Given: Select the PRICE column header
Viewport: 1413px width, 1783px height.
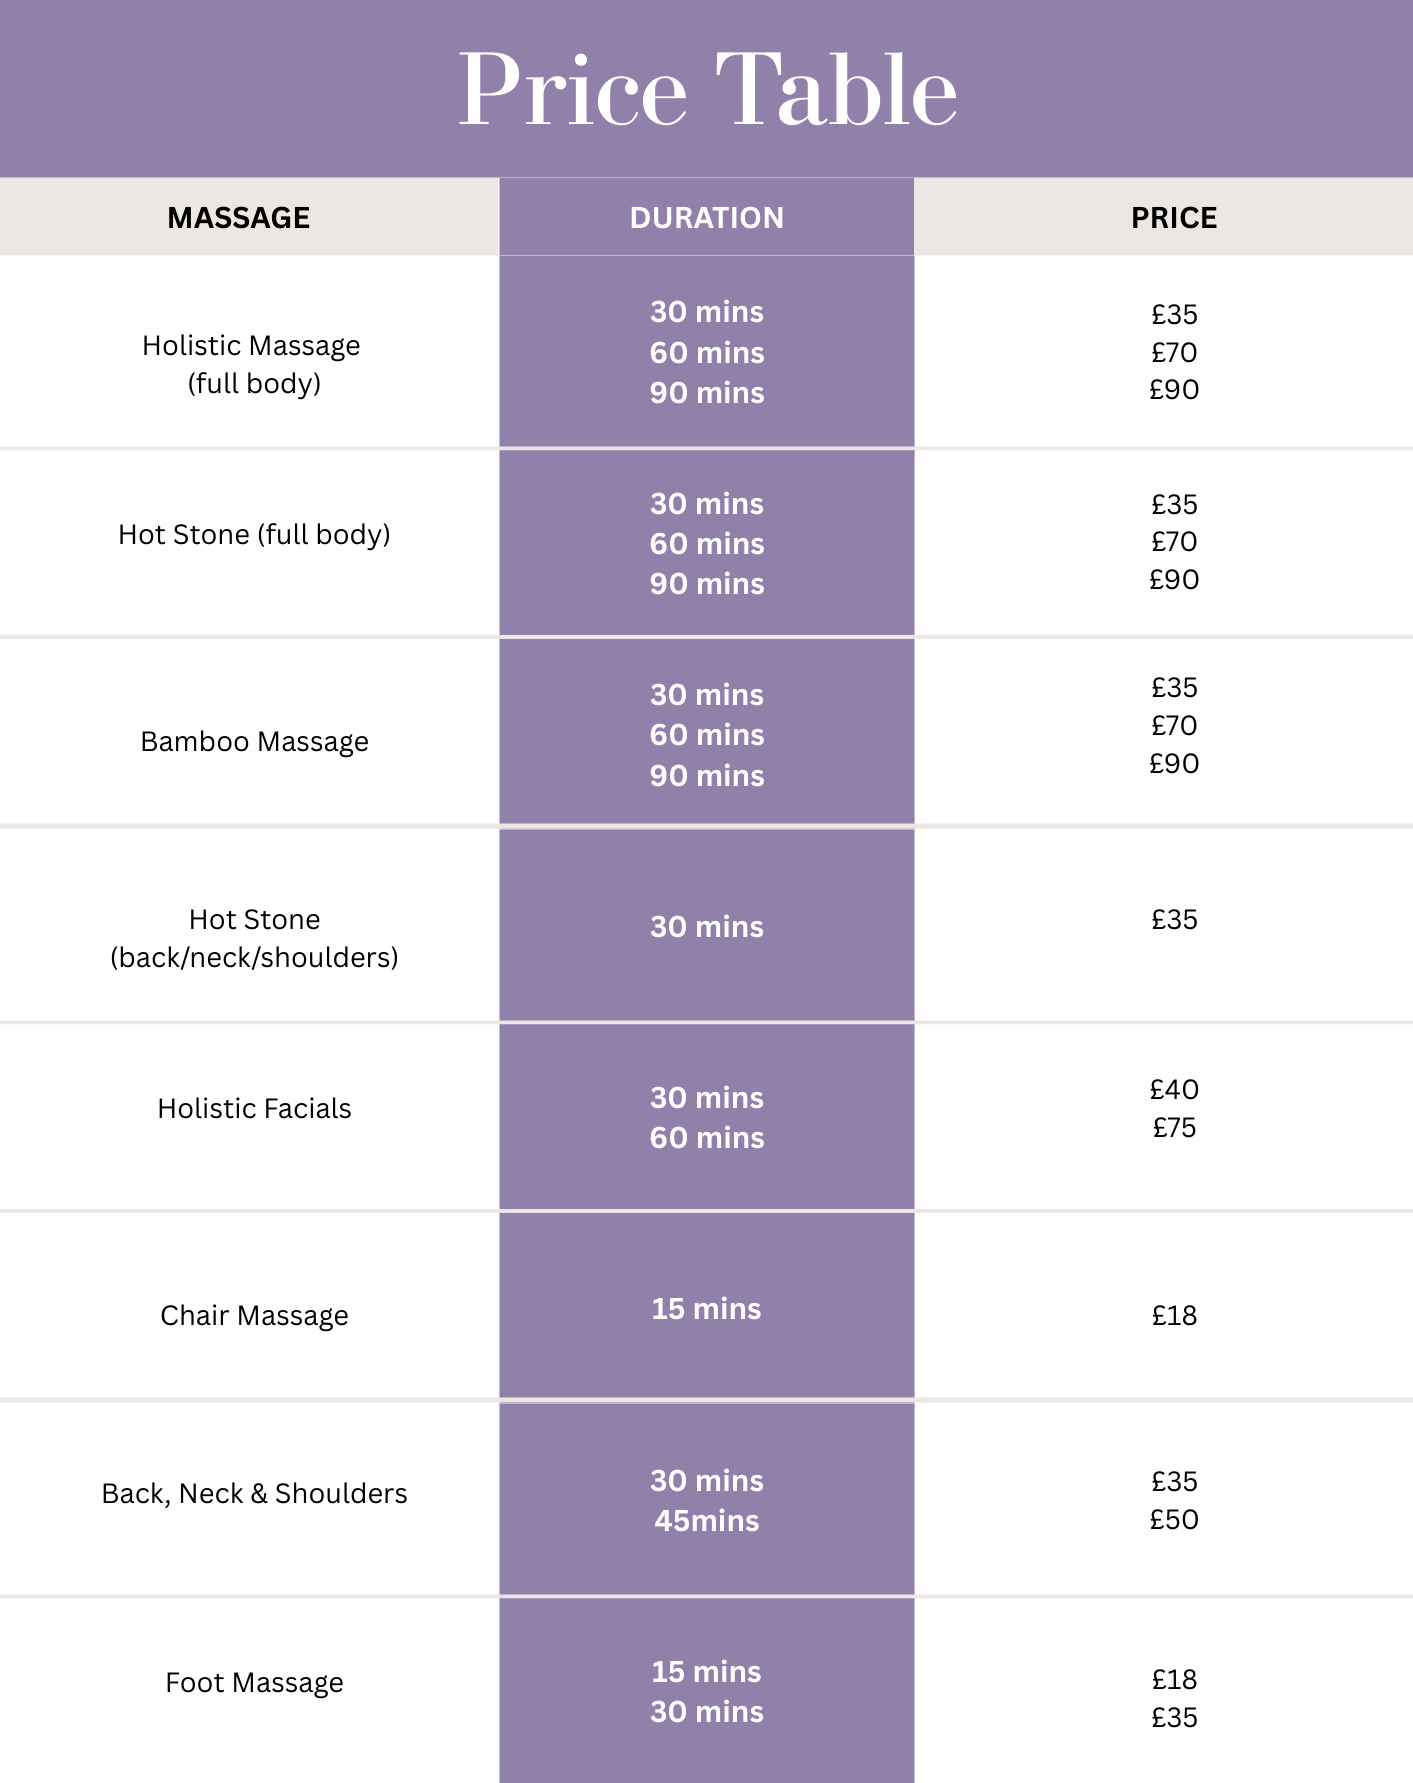Looking at the screenshot, I should pyautogui.click(x=1174, y=218).
